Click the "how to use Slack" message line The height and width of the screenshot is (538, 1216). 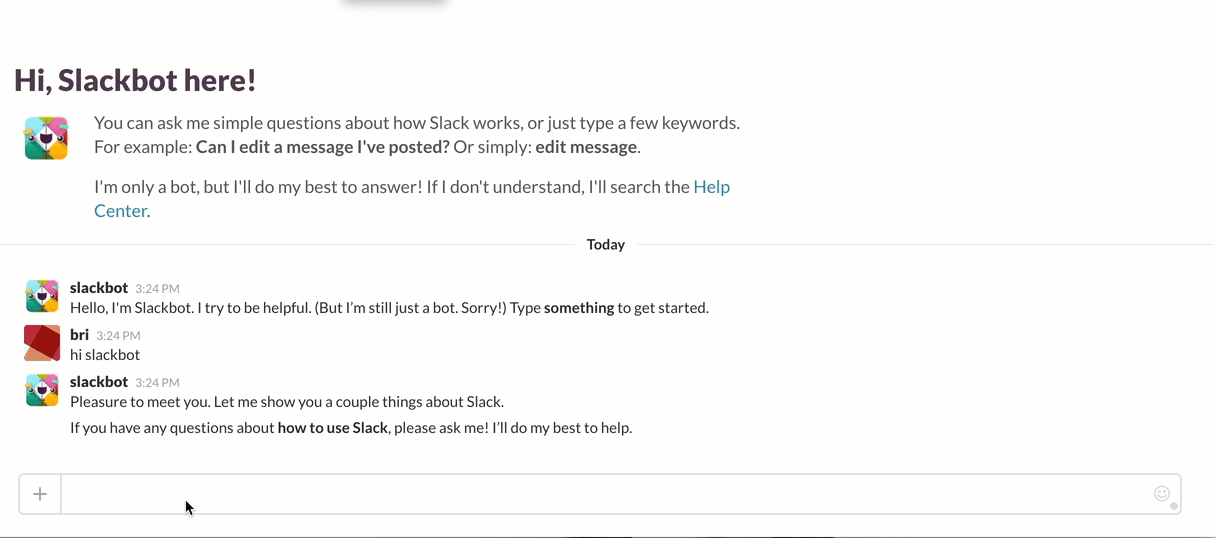(x=351, y=428)
